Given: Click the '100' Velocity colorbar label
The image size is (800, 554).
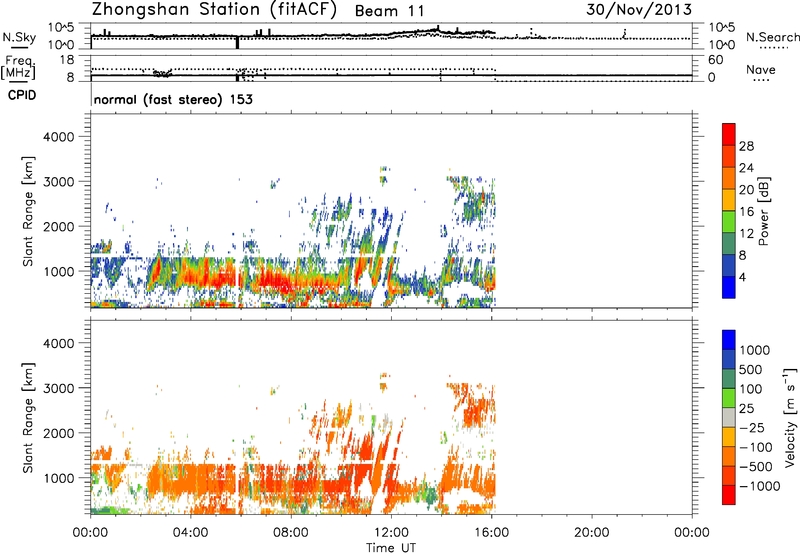Looking at the screenshot, I should (x=751, y=389).
